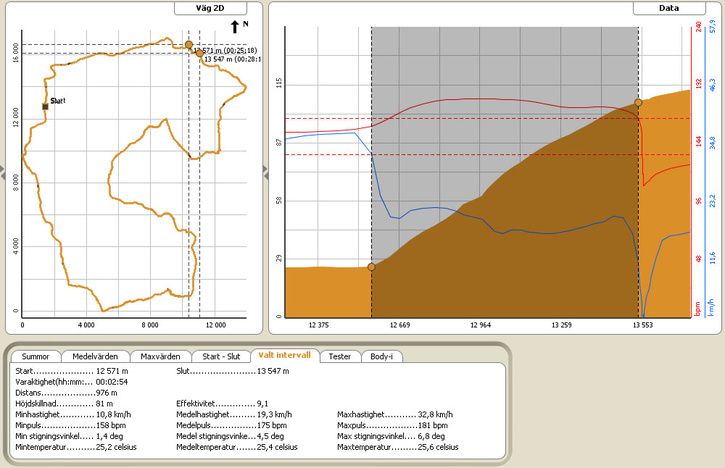This screenshot has height=468, width=725.
Task: Click the km/h axis label
Action: tap(712, 308)
